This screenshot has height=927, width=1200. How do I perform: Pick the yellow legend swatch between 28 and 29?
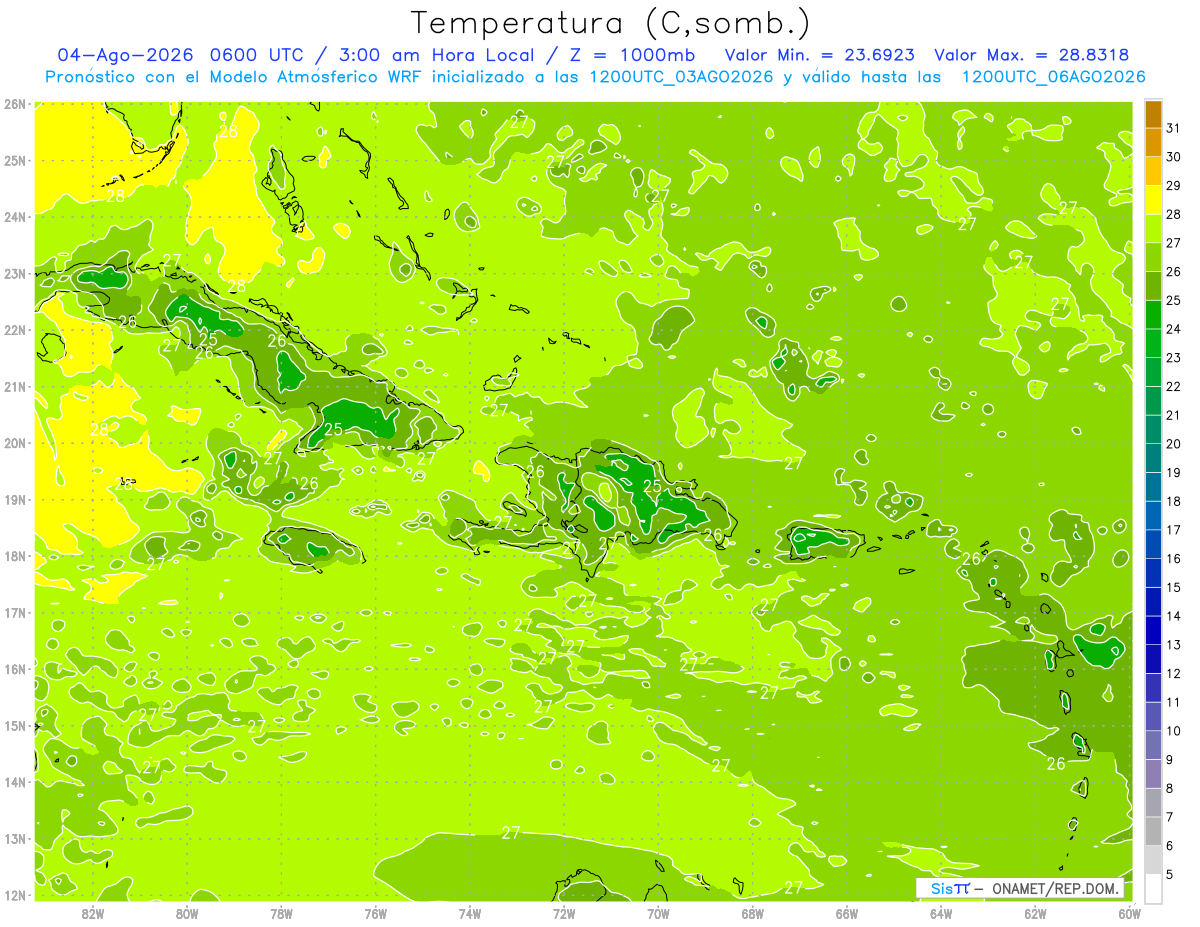(x=1153, y=200)
